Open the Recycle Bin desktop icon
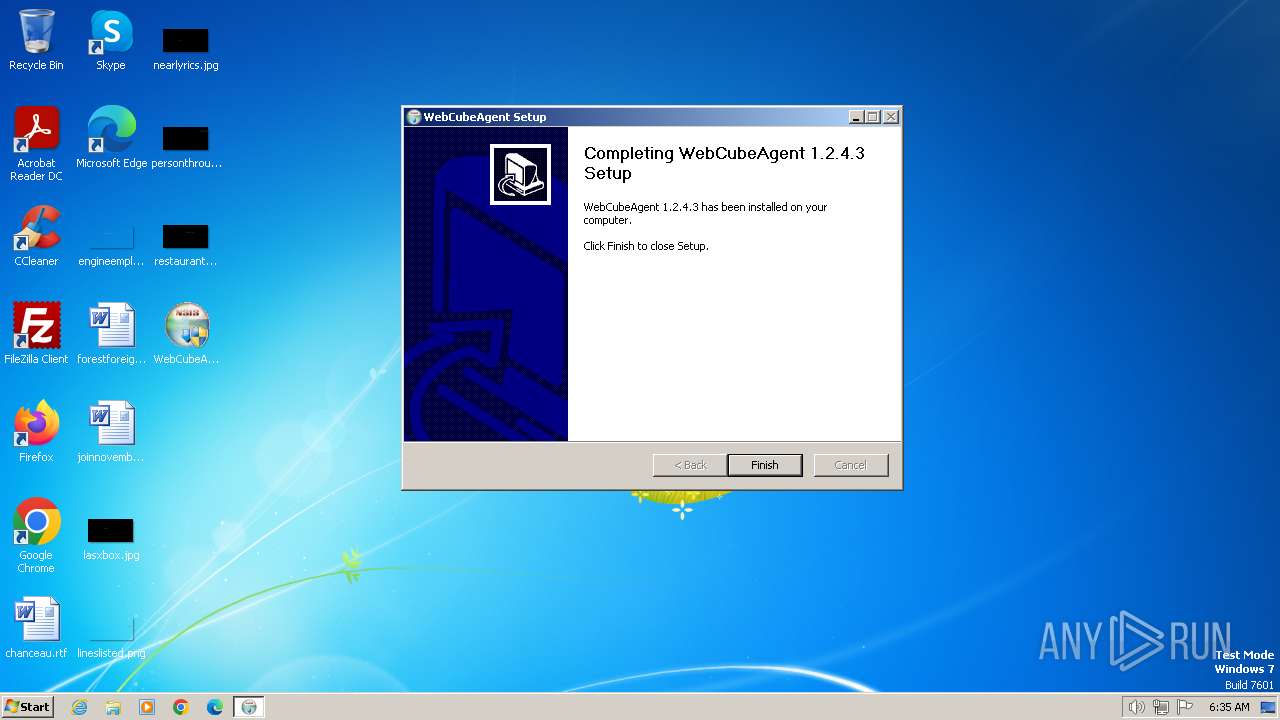The height and width of the screenshot is (720, 1280). click(x=36, y=40)
